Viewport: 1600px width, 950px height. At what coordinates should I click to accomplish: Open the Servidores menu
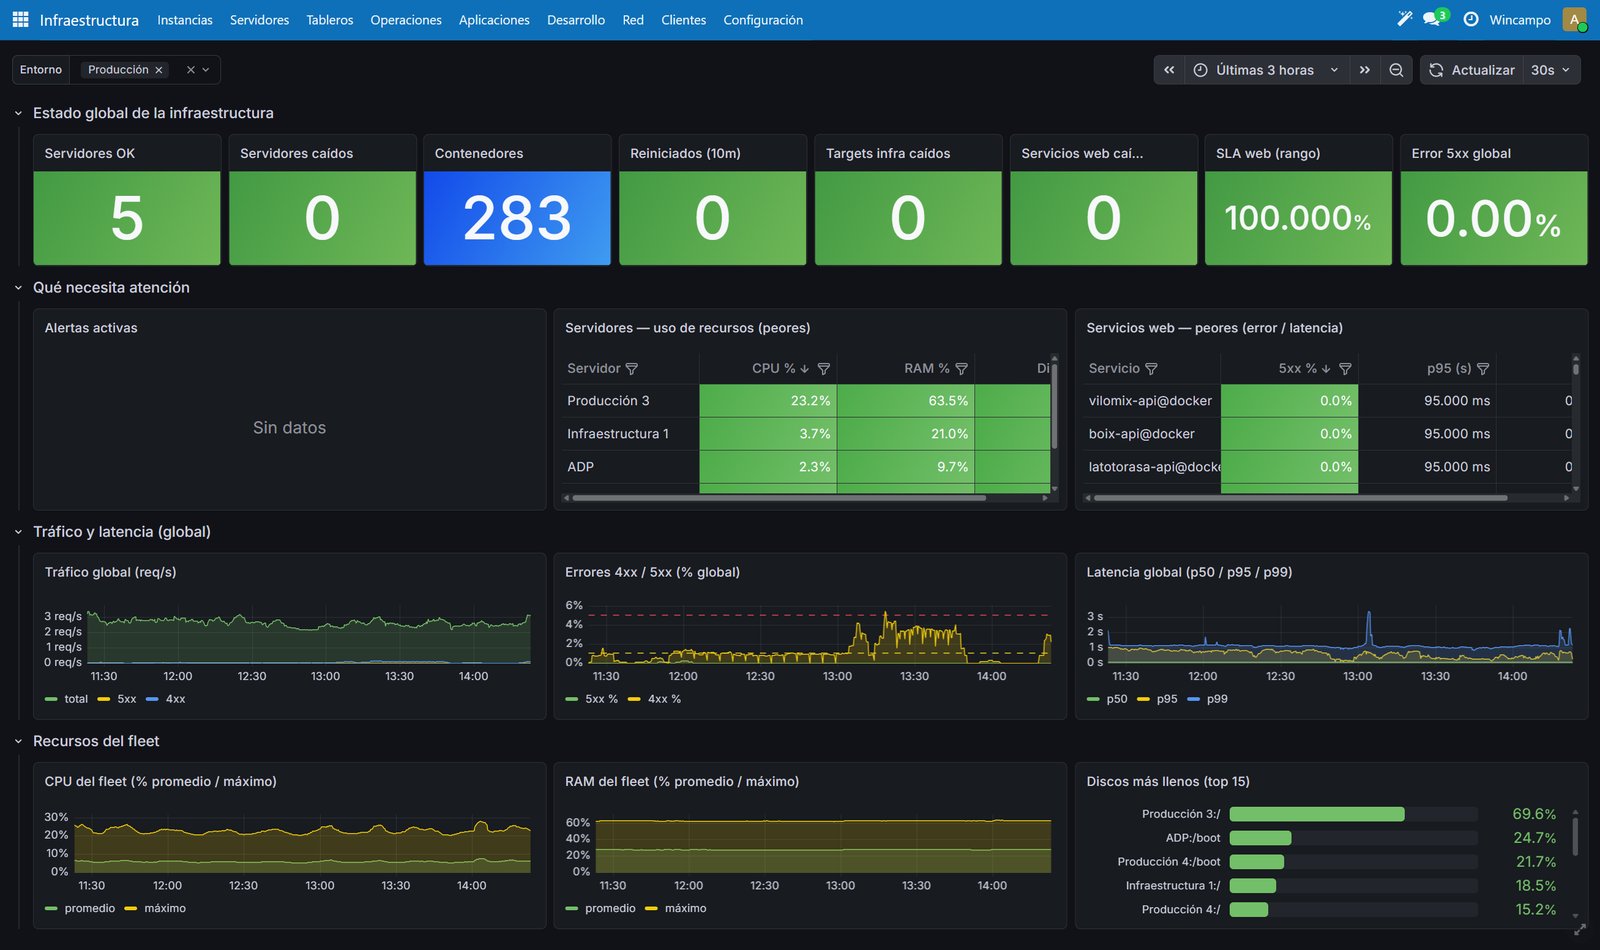tap(259, 20)
